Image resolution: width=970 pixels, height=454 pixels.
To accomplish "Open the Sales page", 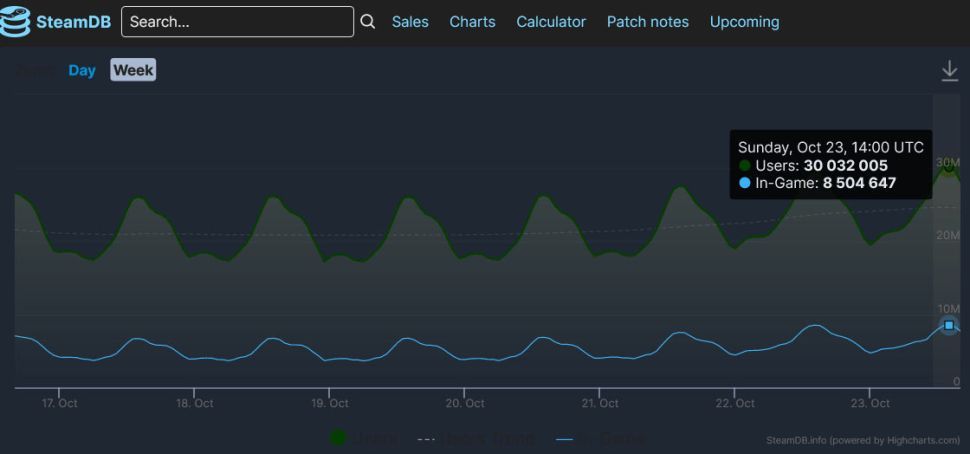I will click(410, 22).
